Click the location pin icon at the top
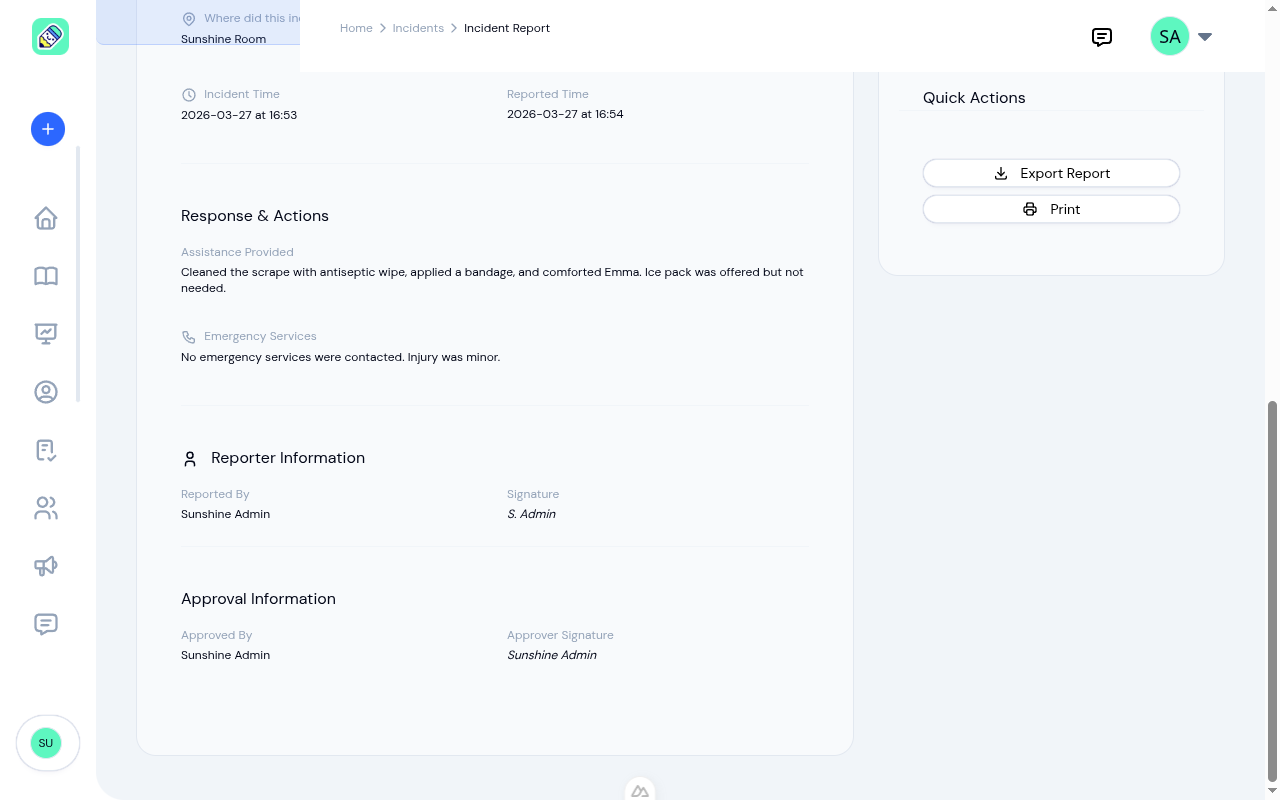 pyautogui.click(x=189, y=19)
